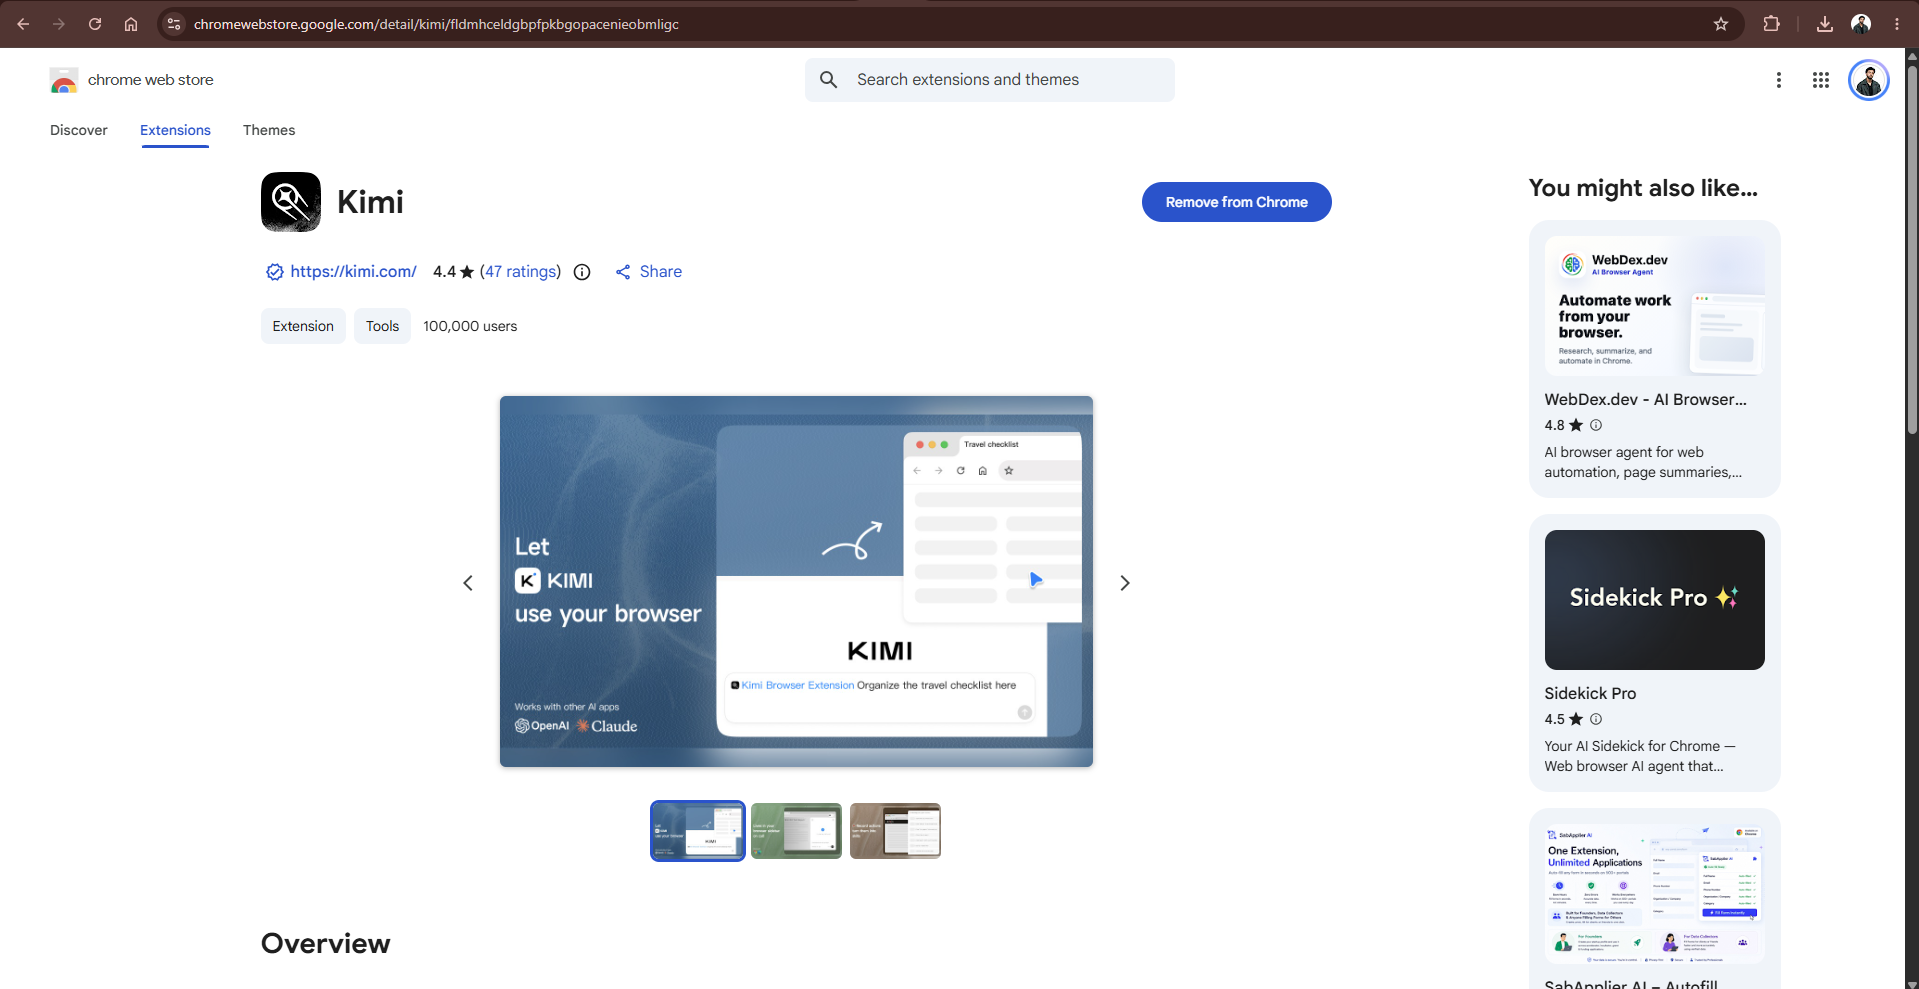
Task: Click the main Kimi promo screenshot
Action: (x=796, y=582)
